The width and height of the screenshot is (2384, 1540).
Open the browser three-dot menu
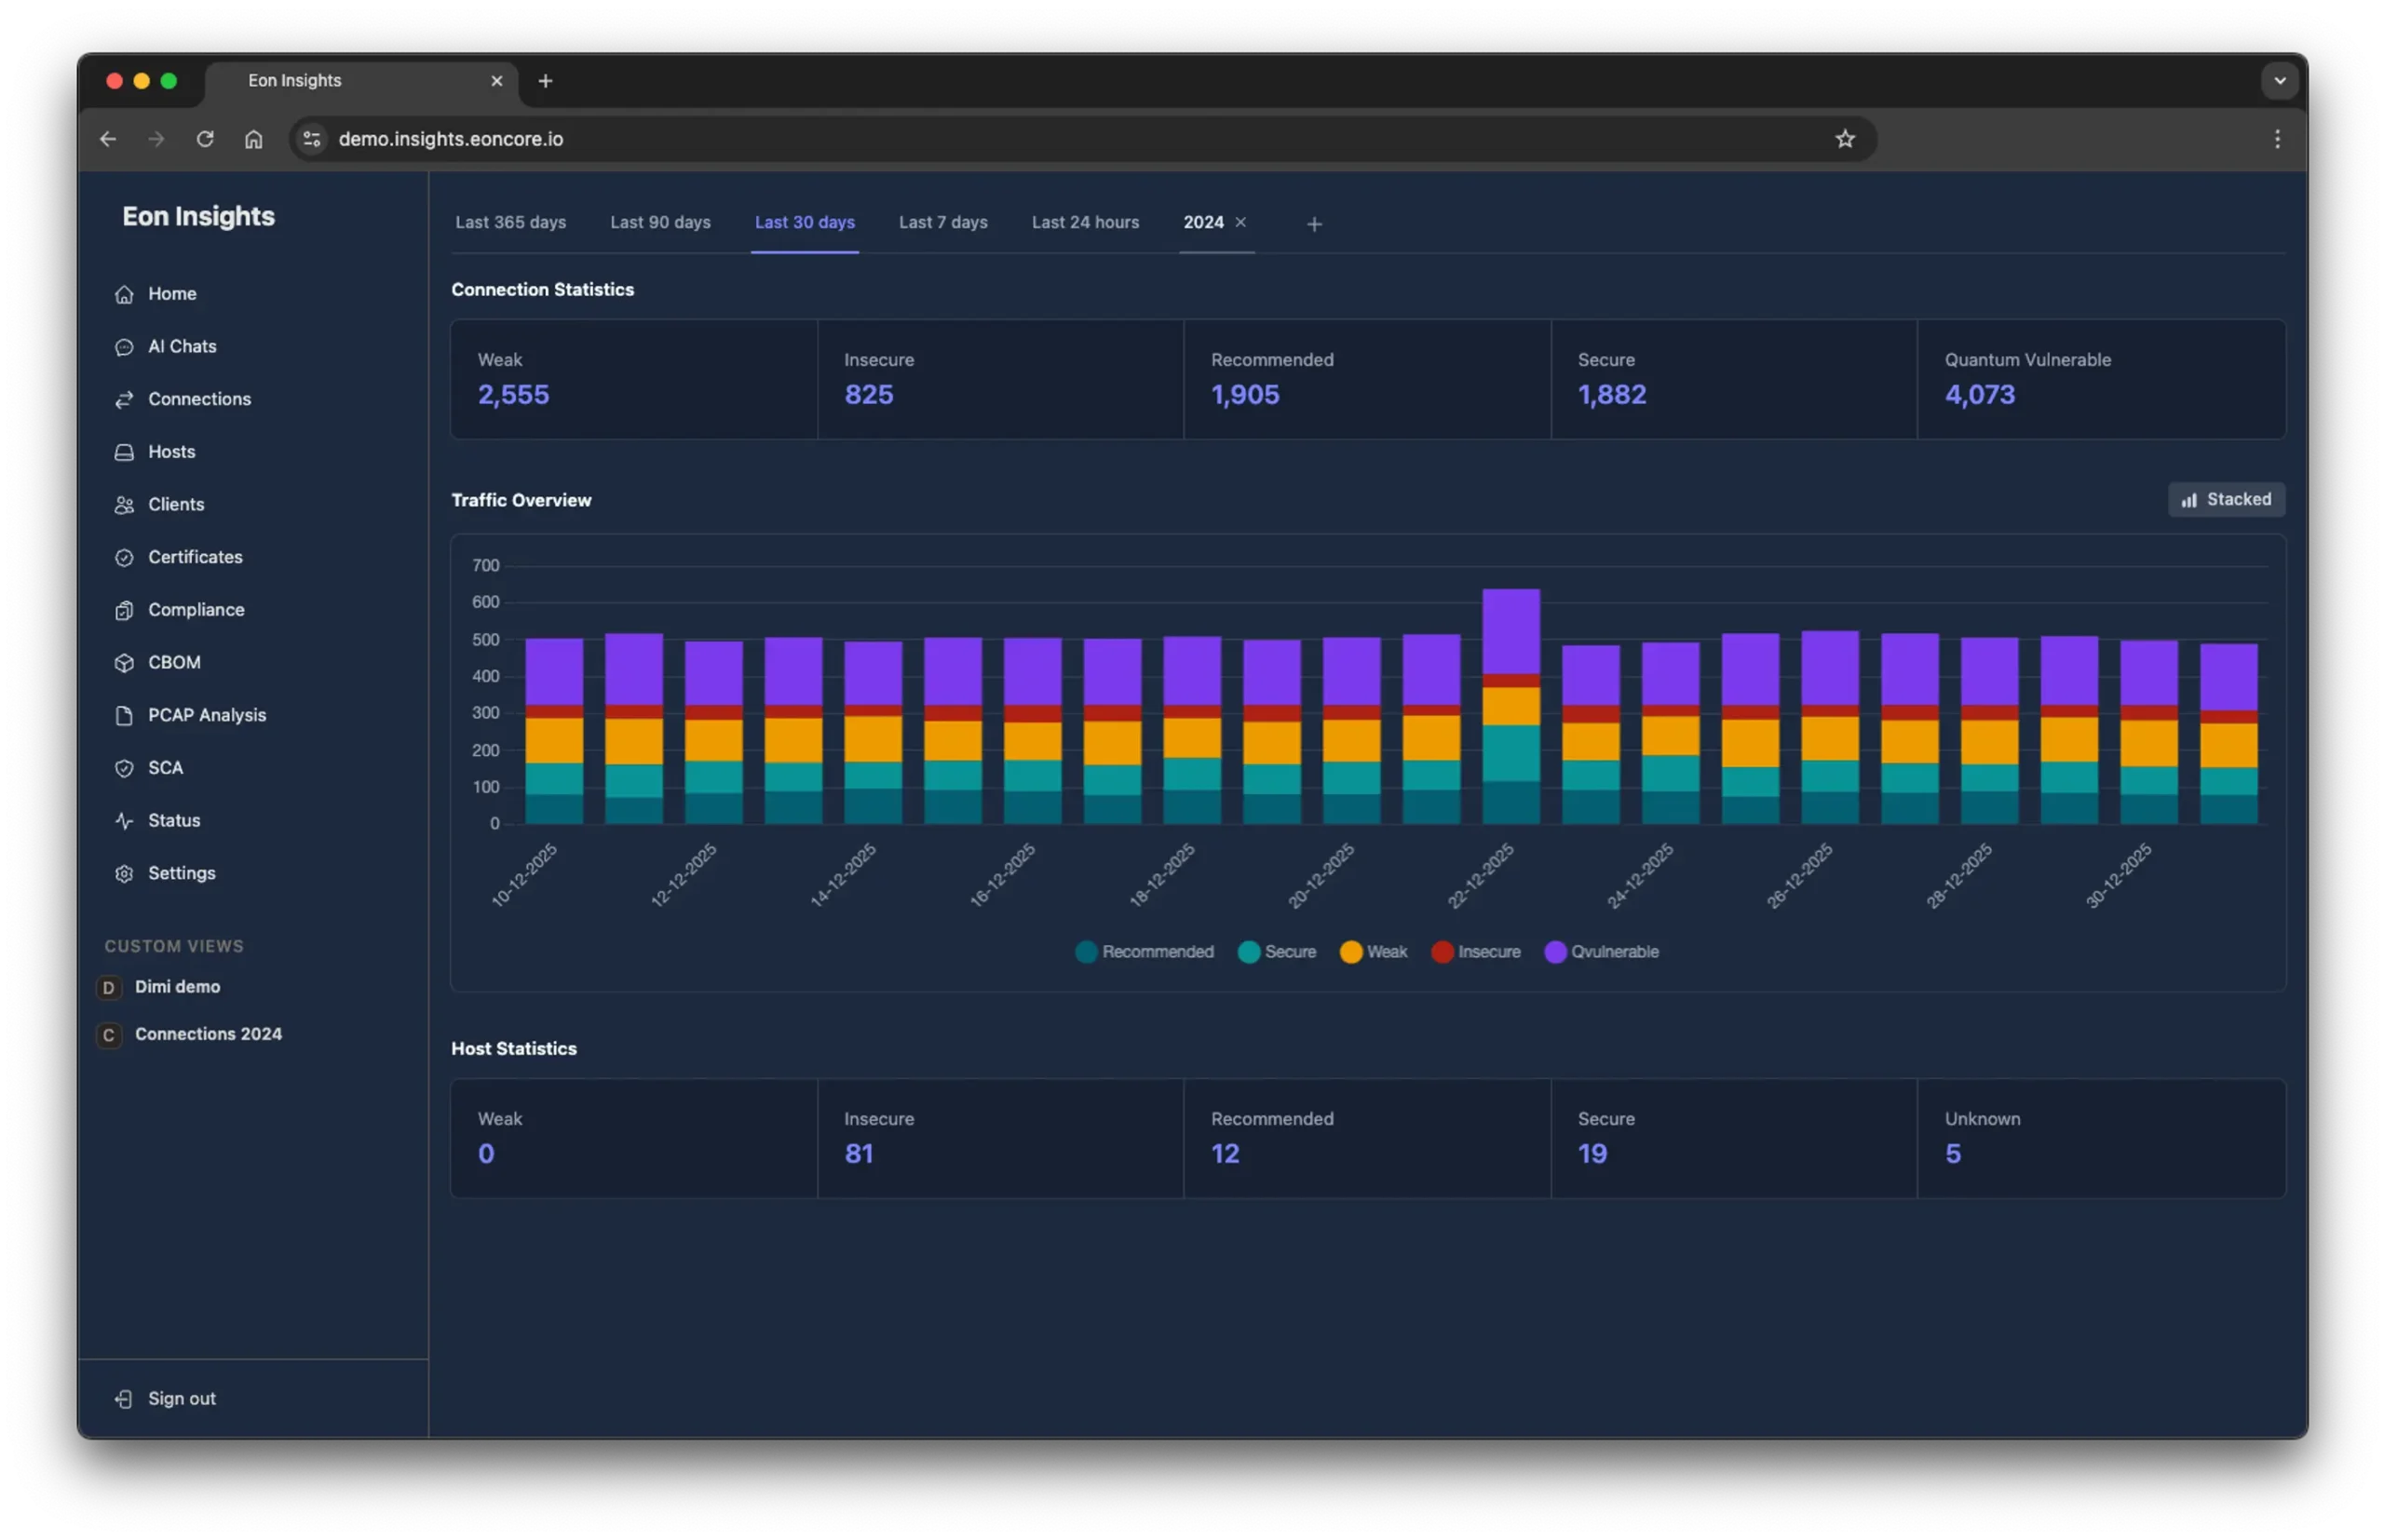click(2277, 139)
